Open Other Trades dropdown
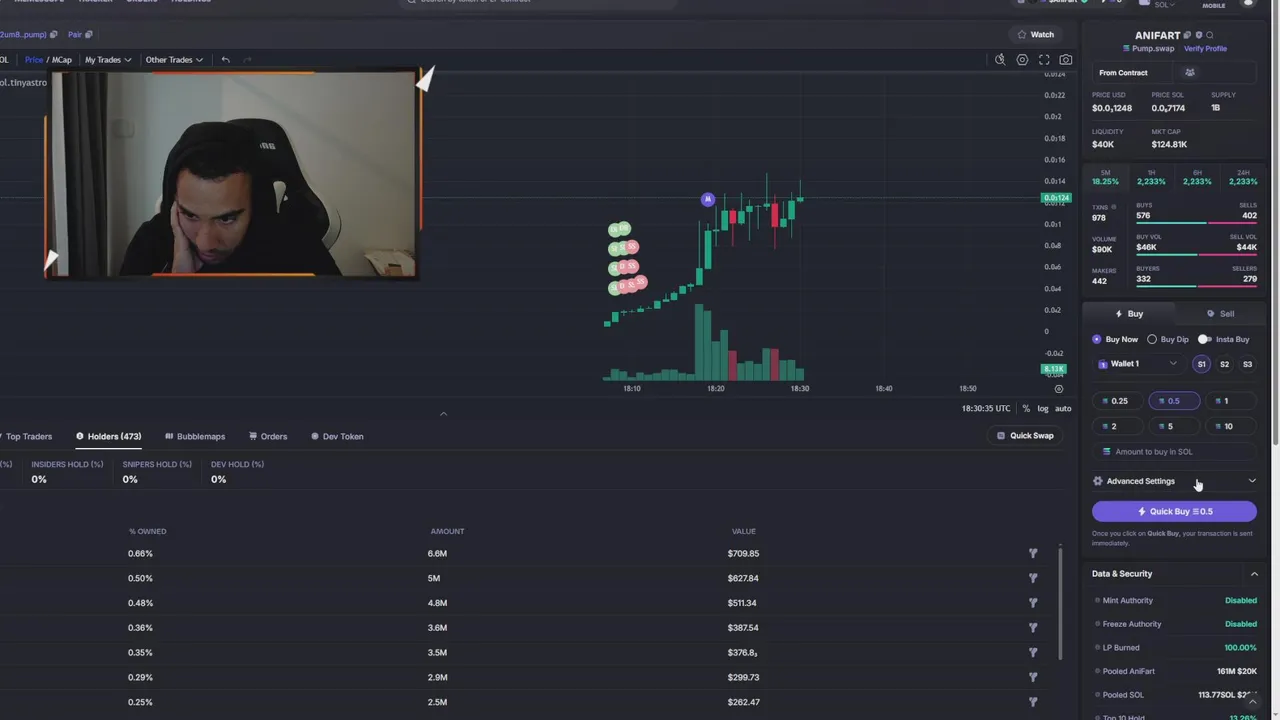The height and width of the screenshot is (720, 1280). [x=174, y=60]
